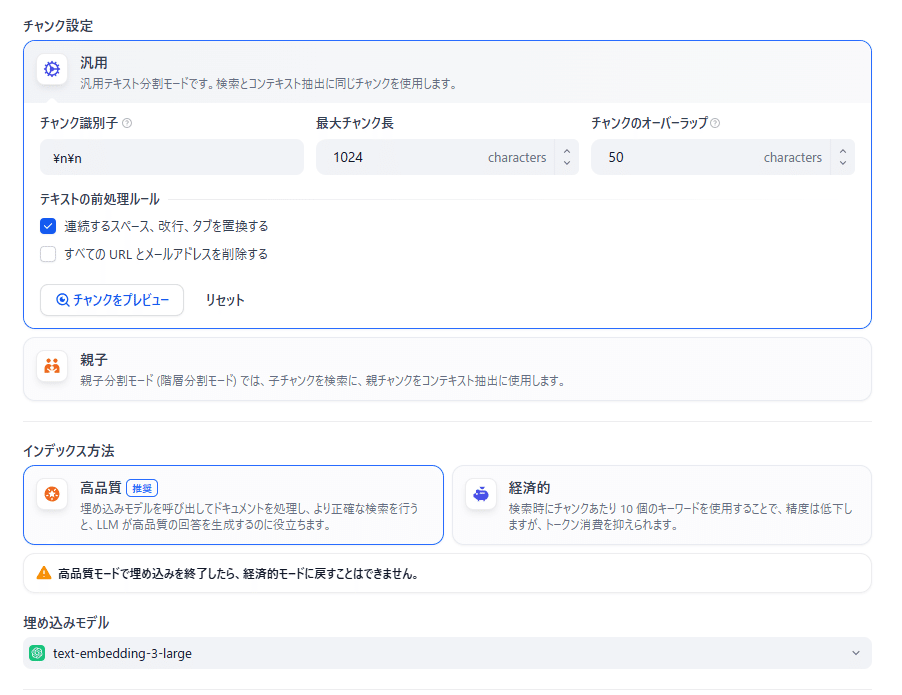
Task: Select the 高品質 index method card
Action: pyautogui.click(x=234, y=505)
